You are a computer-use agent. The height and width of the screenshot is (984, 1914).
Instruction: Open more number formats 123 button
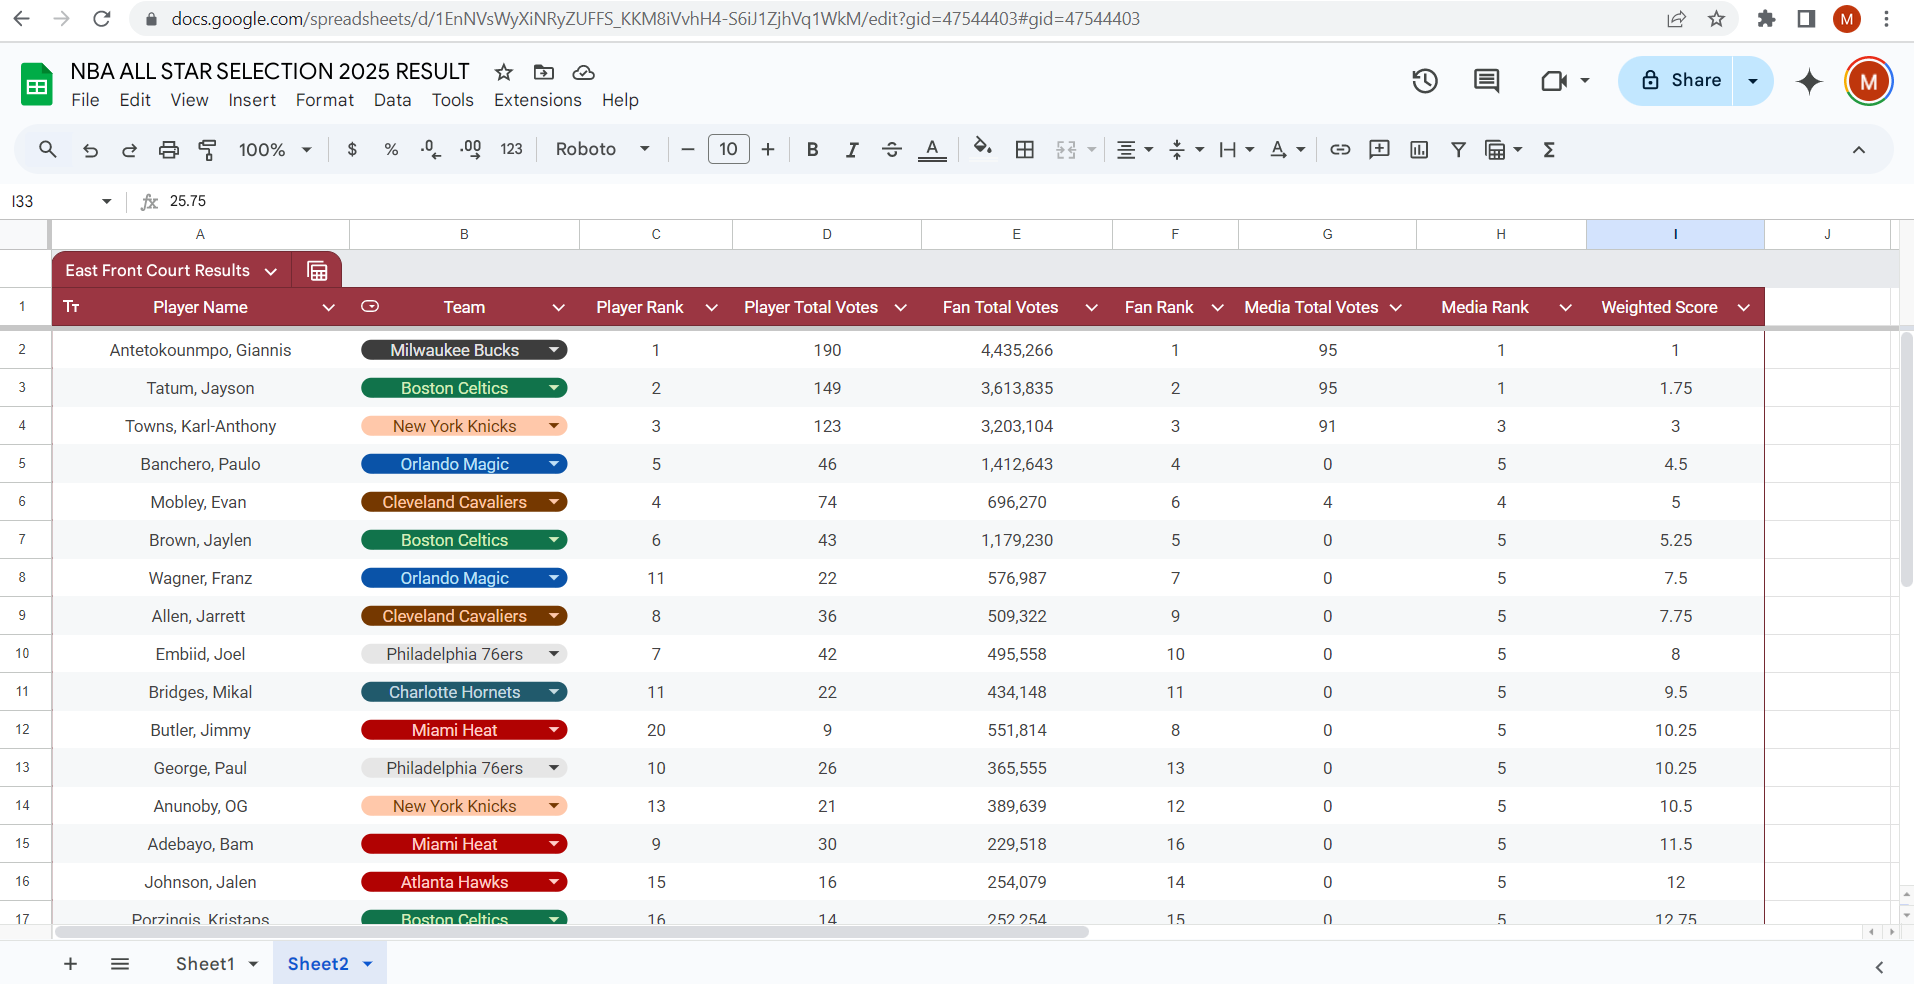point(511,150)
